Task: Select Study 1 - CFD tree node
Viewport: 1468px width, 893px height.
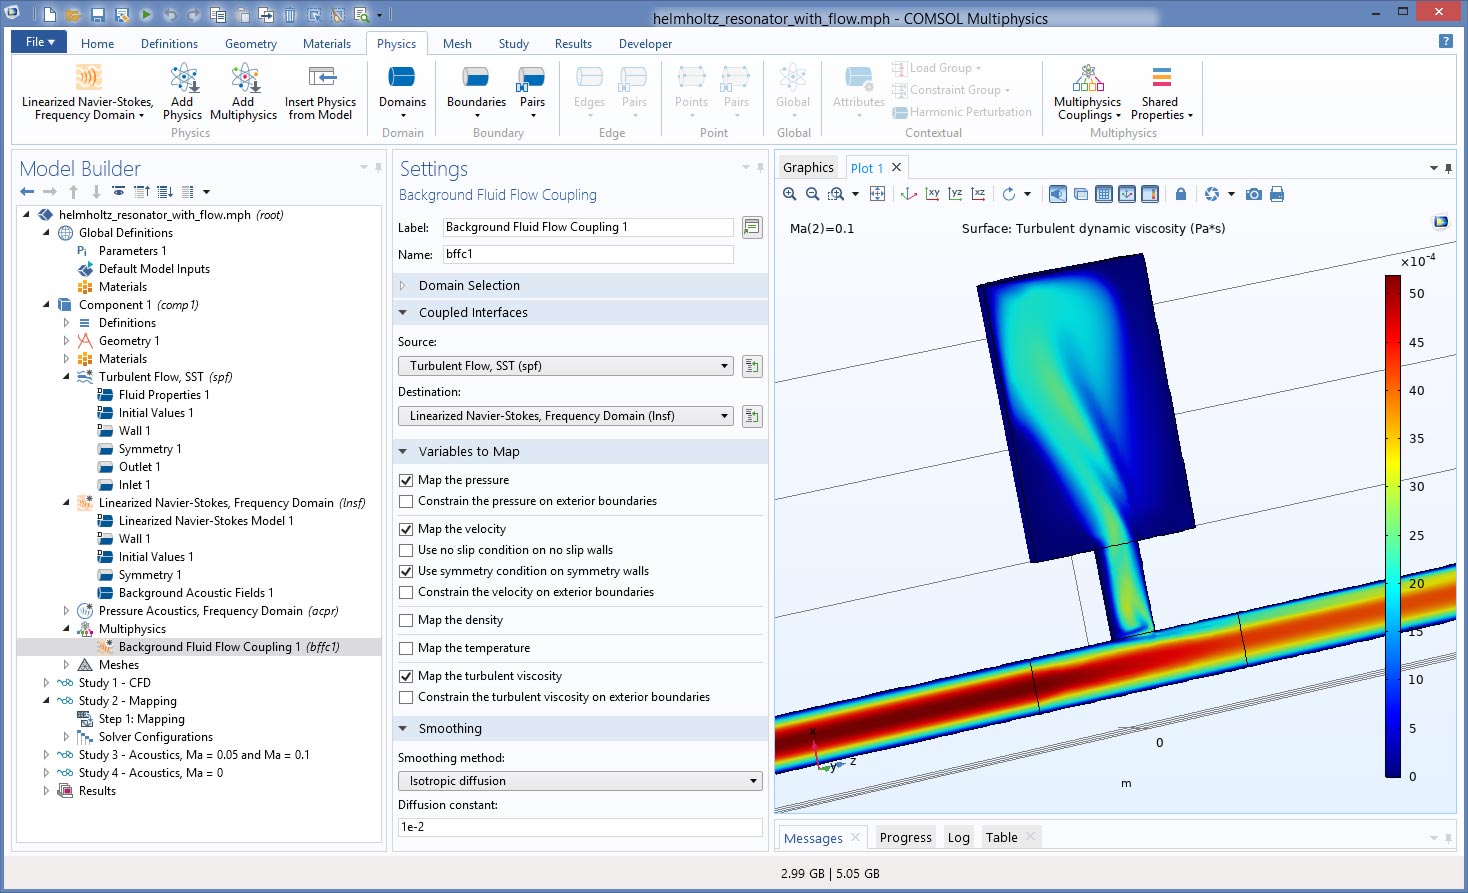Action: pyautogui.click(x=114, y=683)
